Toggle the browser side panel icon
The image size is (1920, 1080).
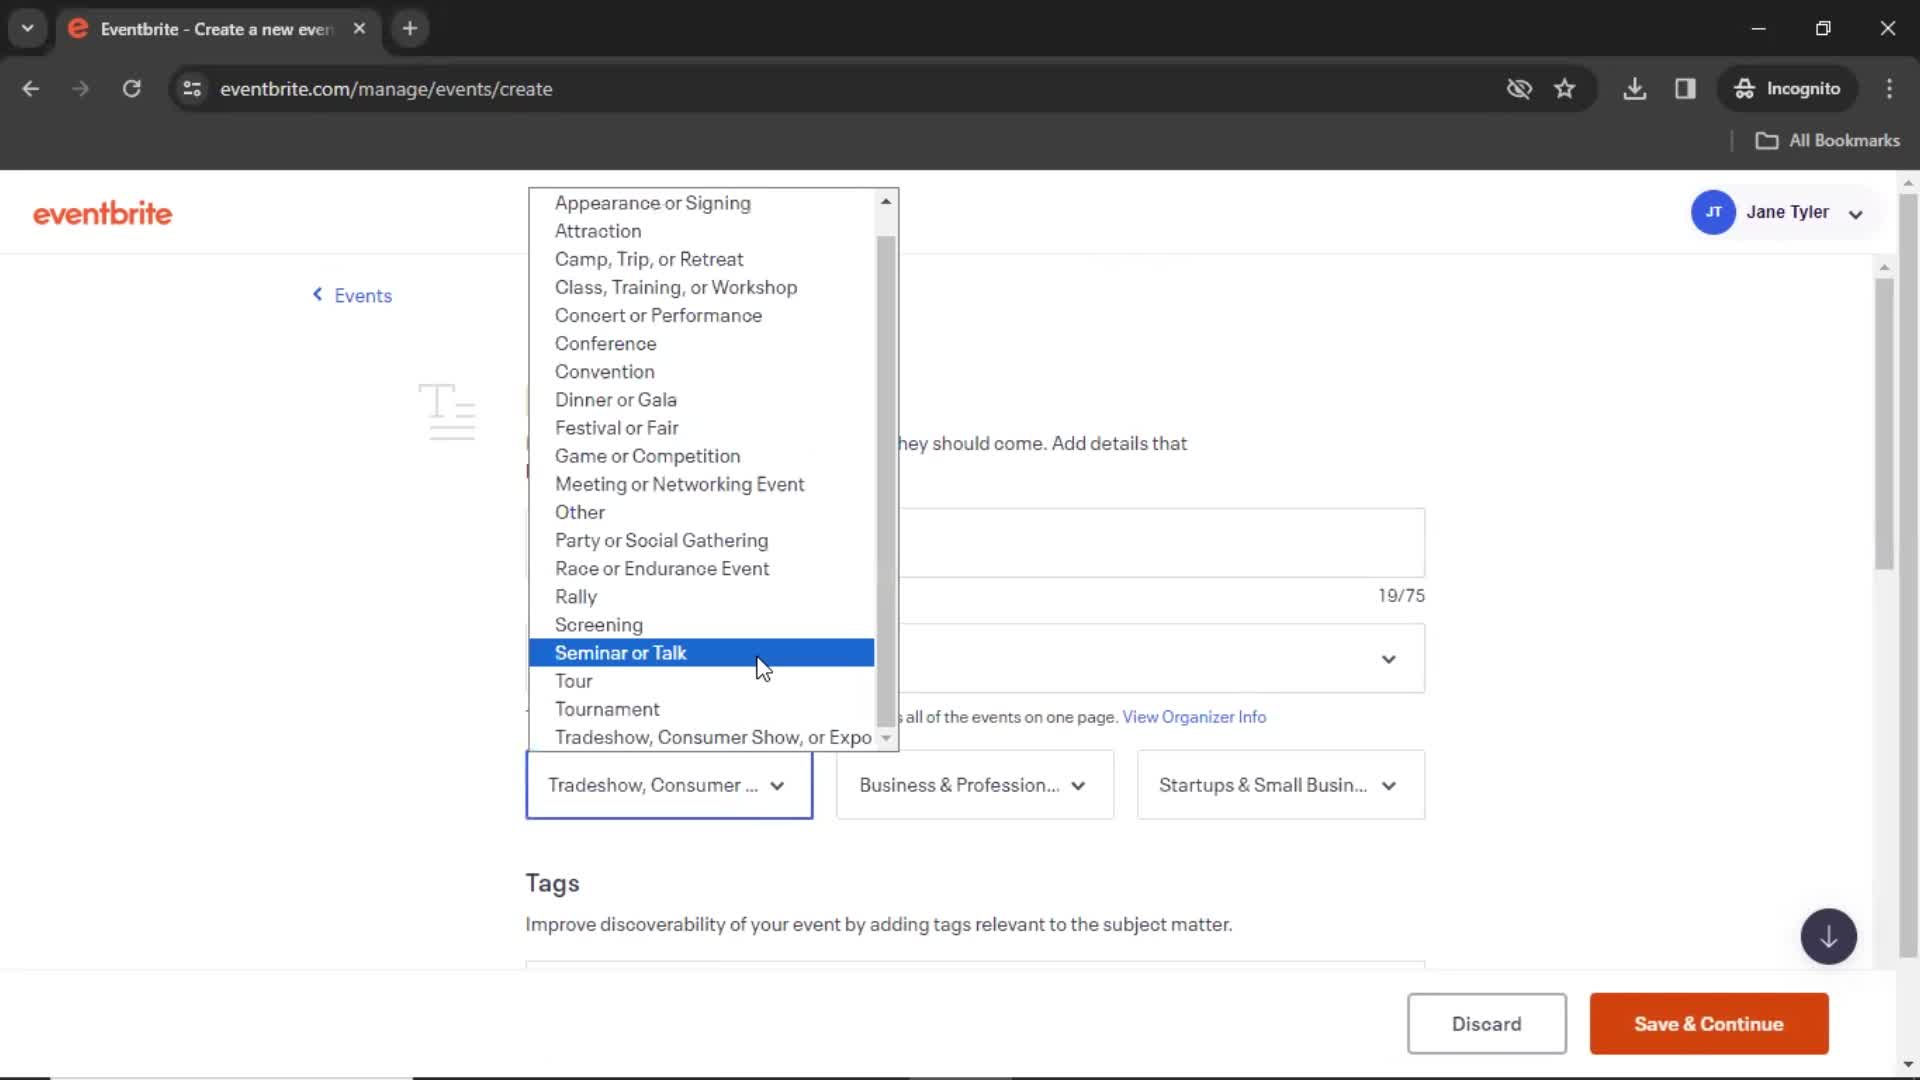point(1685,89)
